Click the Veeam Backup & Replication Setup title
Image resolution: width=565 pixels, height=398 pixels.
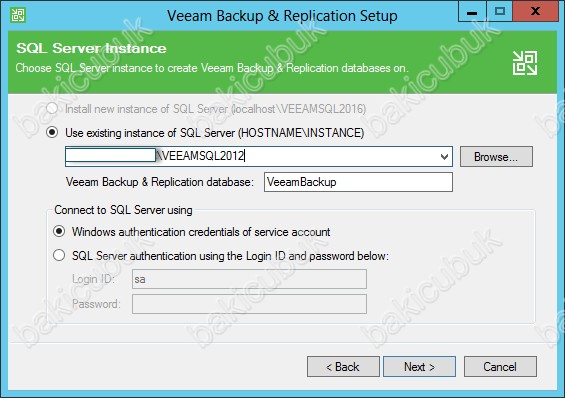pos(282,16)
